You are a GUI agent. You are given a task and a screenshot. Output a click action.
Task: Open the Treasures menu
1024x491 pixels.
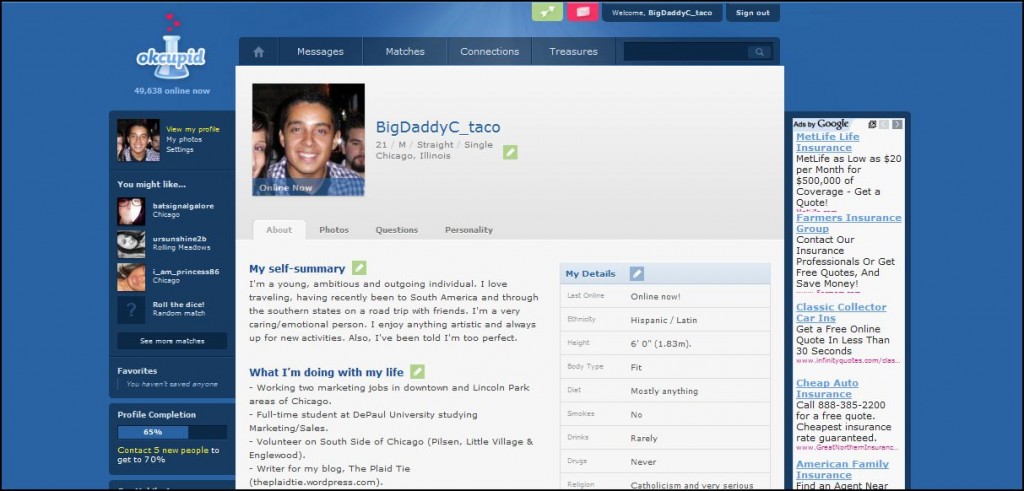(x=573, y=52)
